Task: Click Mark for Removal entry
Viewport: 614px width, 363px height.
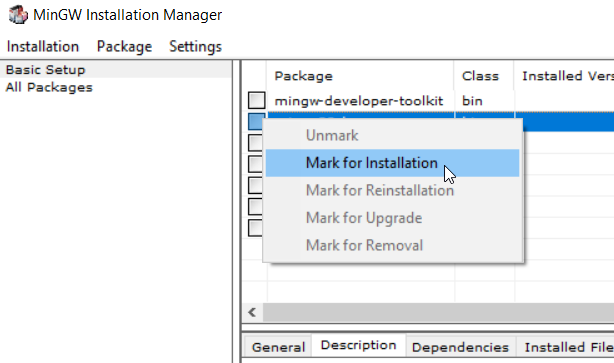Action: coord(392,245)
